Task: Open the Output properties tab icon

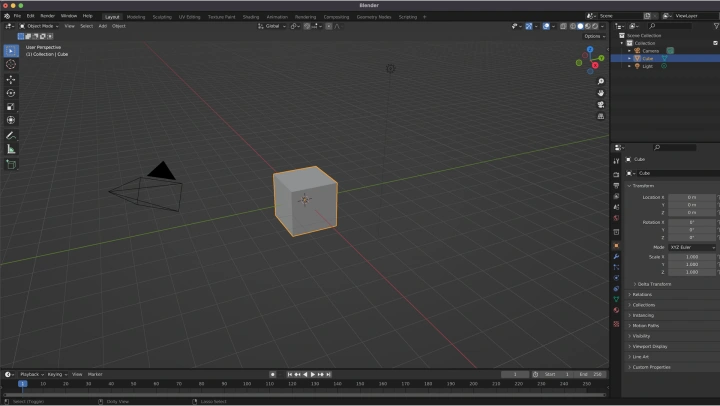Action: click(616, 186)
